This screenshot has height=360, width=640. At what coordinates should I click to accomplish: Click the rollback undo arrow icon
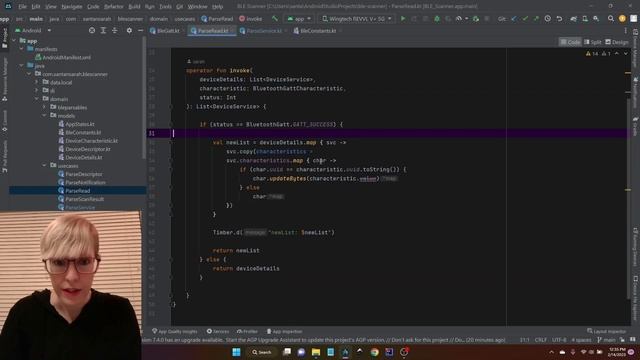[x=559, y=19]
